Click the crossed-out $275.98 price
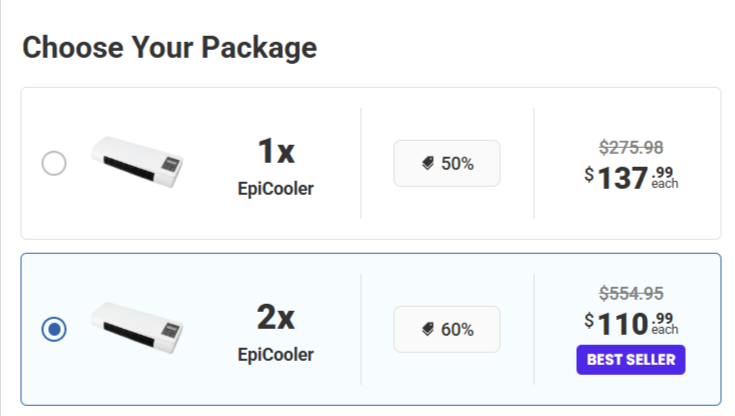This screenshot has height=416, width=735. (x=631, y=147)
